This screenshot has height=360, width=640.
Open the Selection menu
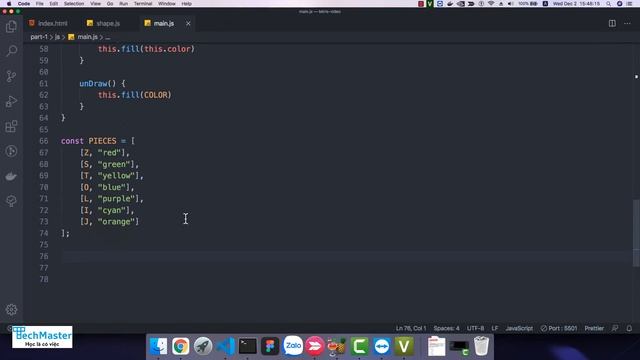click(x=74, y=4)
